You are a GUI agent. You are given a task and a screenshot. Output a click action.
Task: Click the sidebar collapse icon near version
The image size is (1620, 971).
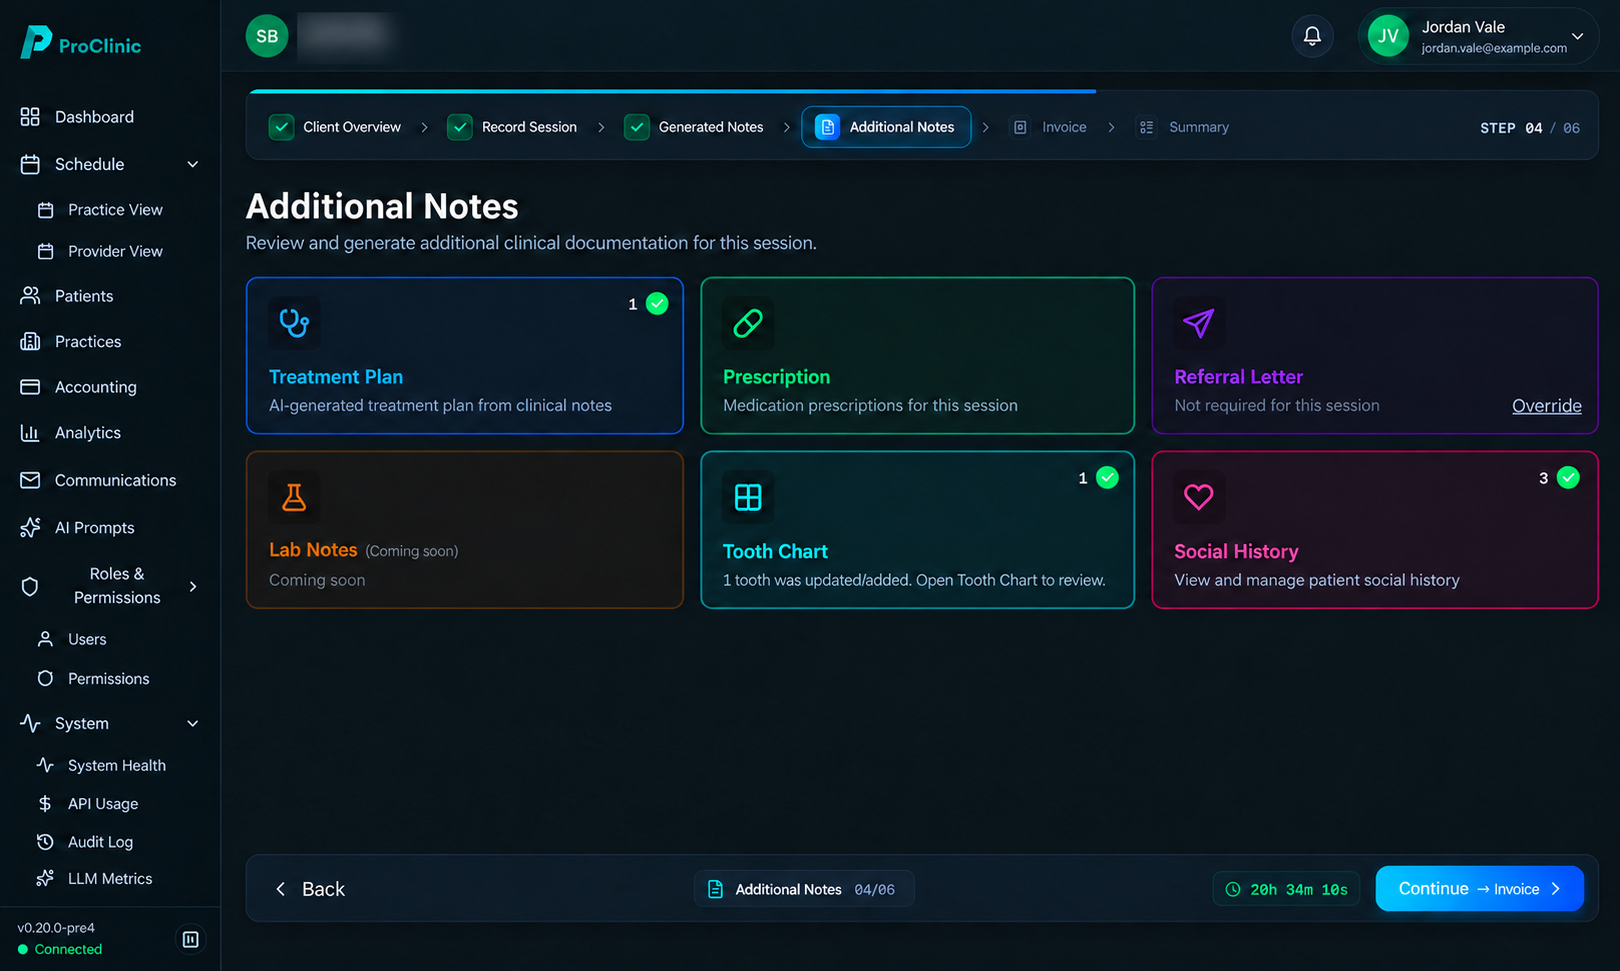coord(190,939)
